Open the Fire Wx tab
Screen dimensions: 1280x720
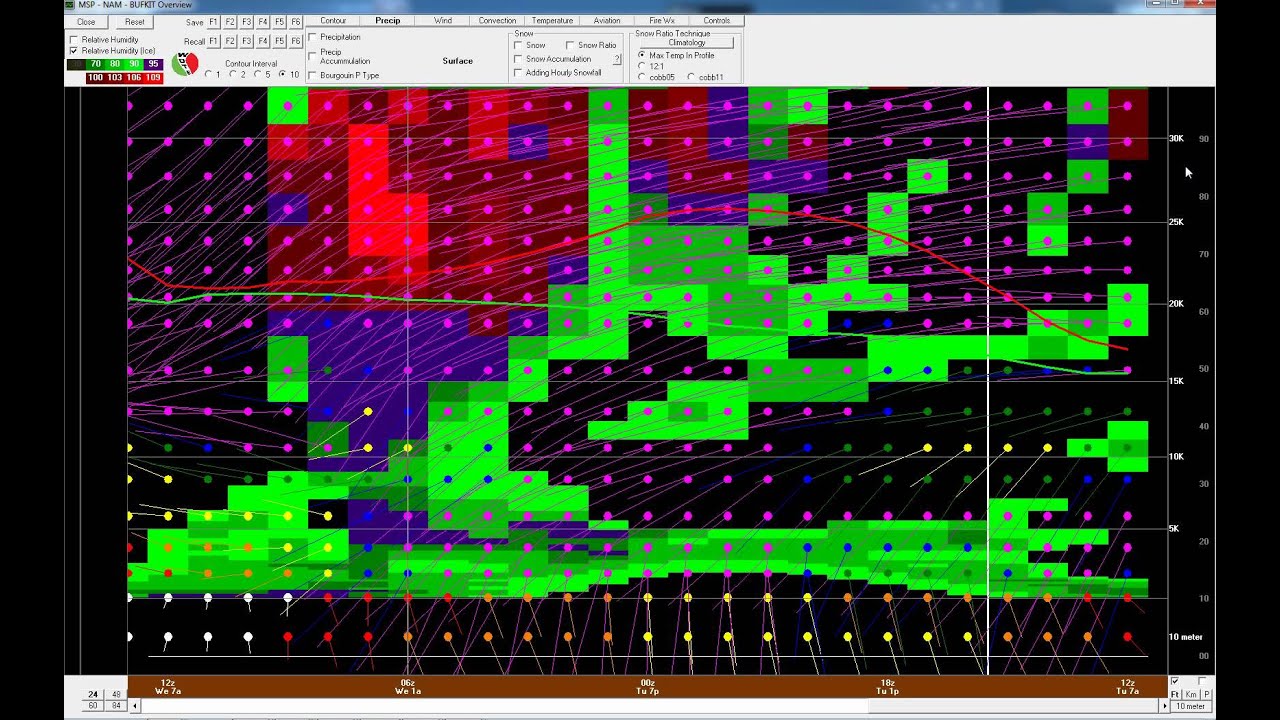(x=662, y=21)
